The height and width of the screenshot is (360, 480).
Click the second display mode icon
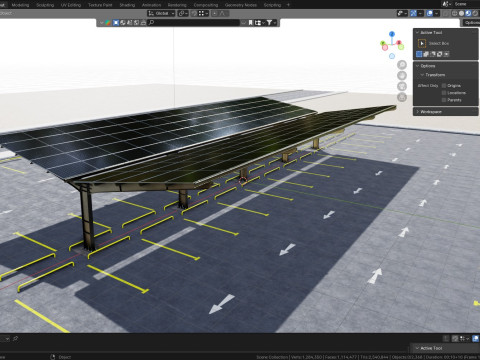pyautogui.click(x=123, y=23)
